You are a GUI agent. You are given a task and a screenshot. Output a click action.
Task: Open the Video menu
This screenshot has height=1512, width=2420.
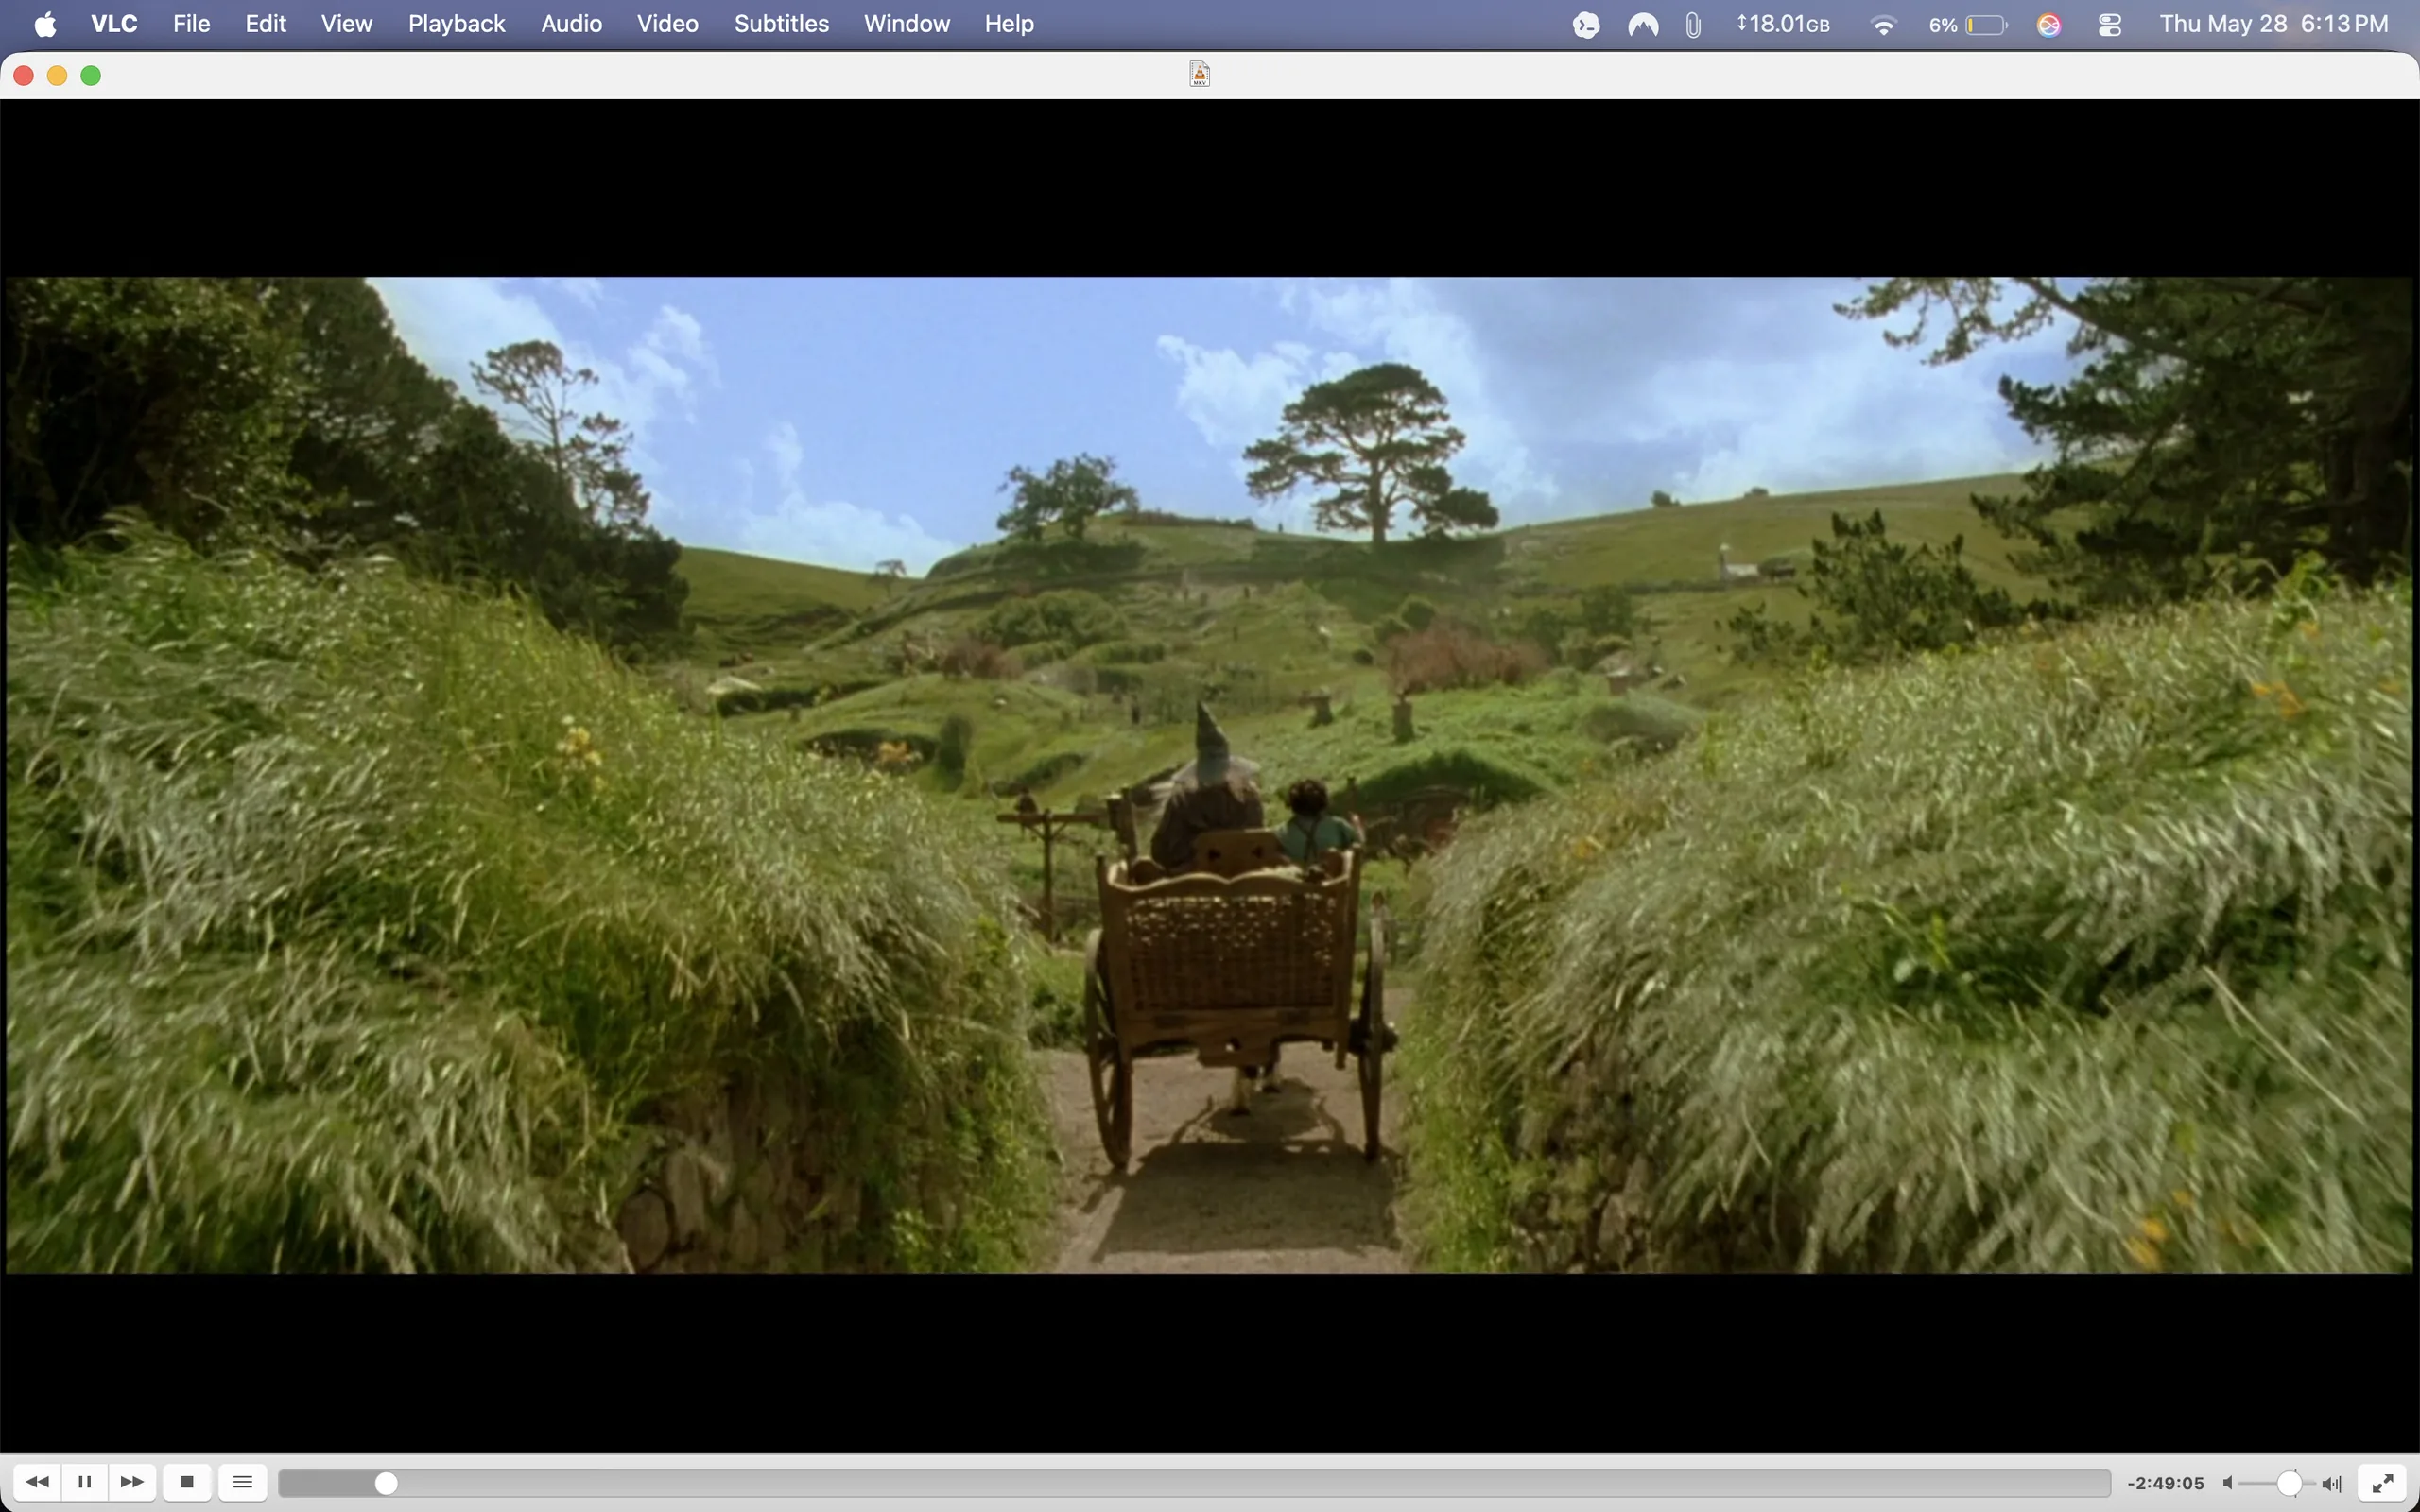coord(668,24)
